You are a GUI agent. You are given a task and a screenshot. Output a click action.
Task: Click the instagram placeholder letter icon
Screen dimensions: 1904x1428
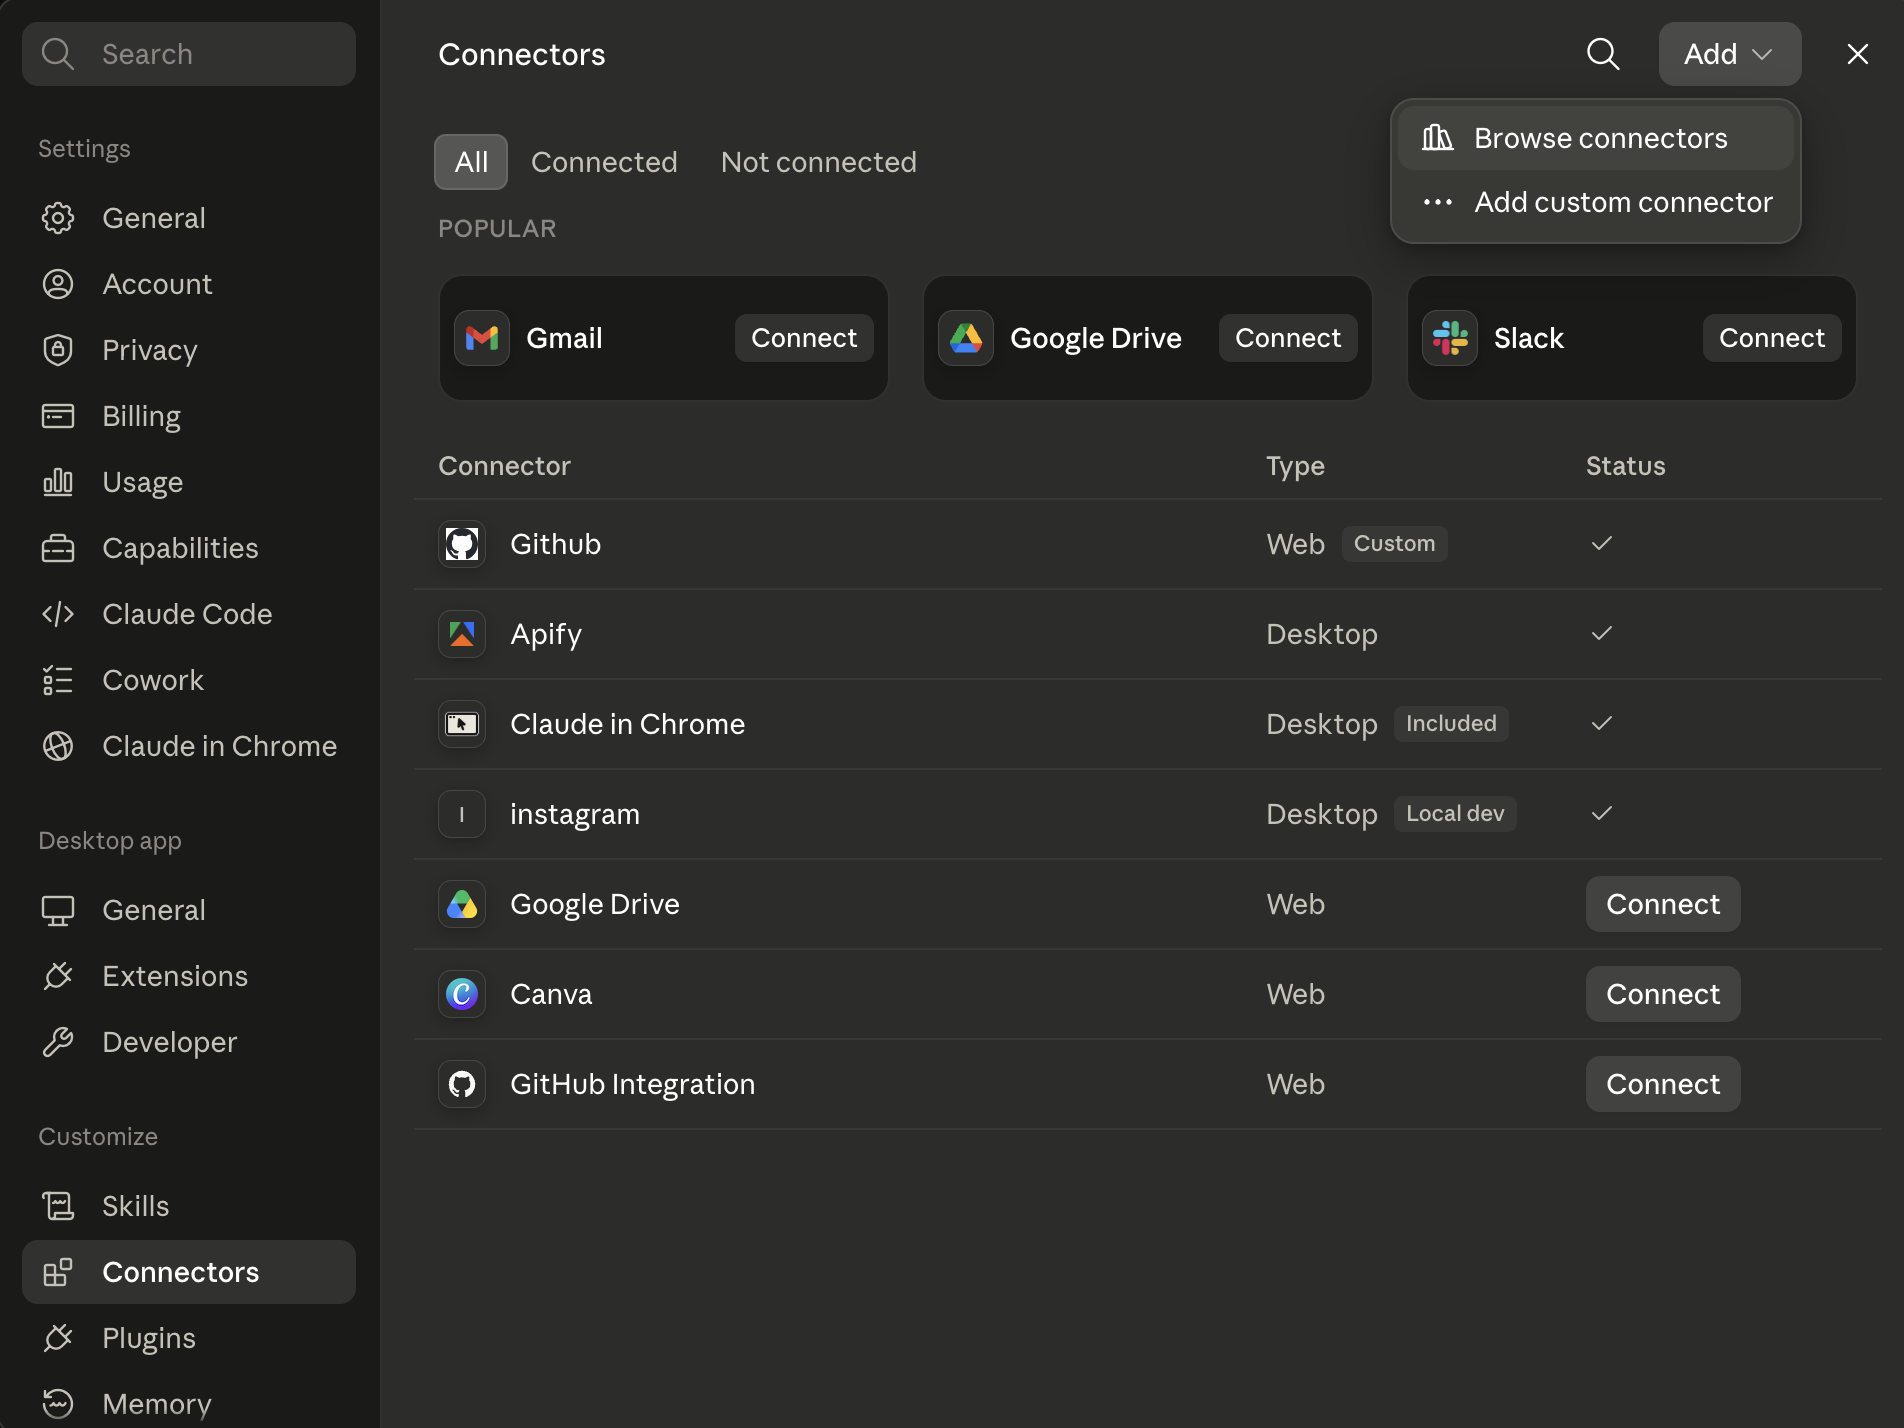click(462, 814)
